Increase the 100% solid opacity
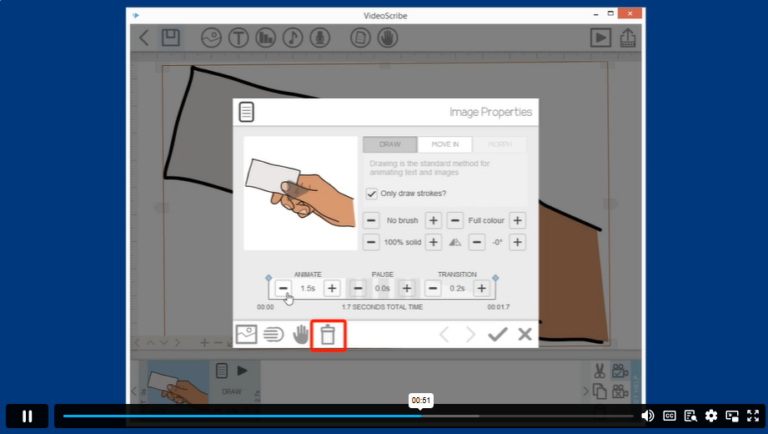The image size is (768, 434). (433, 242)
